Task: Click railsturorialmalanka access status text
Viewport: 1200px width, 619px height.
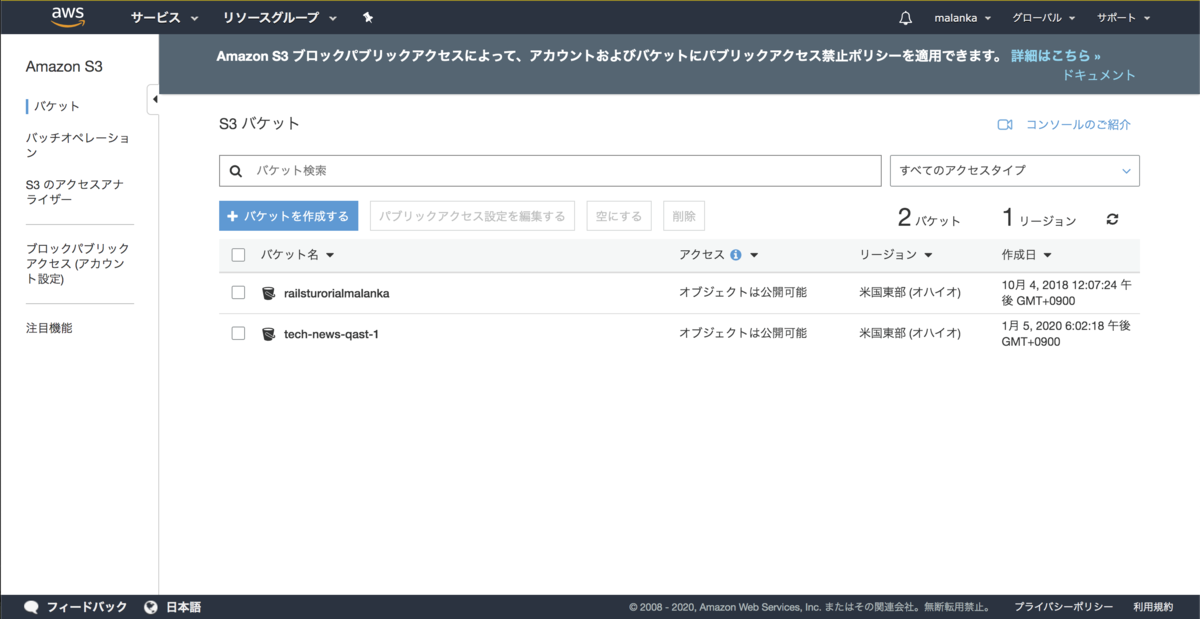Action: click(743, 293)
